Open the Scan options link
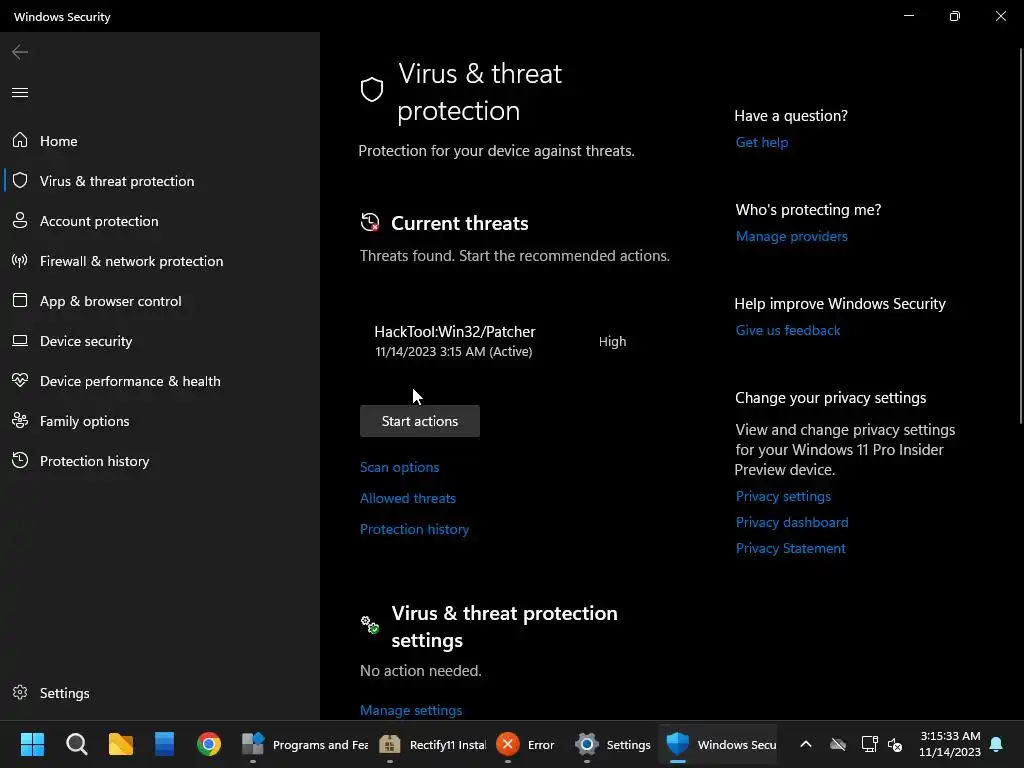1024x768 pixels. tap(400, 467)
